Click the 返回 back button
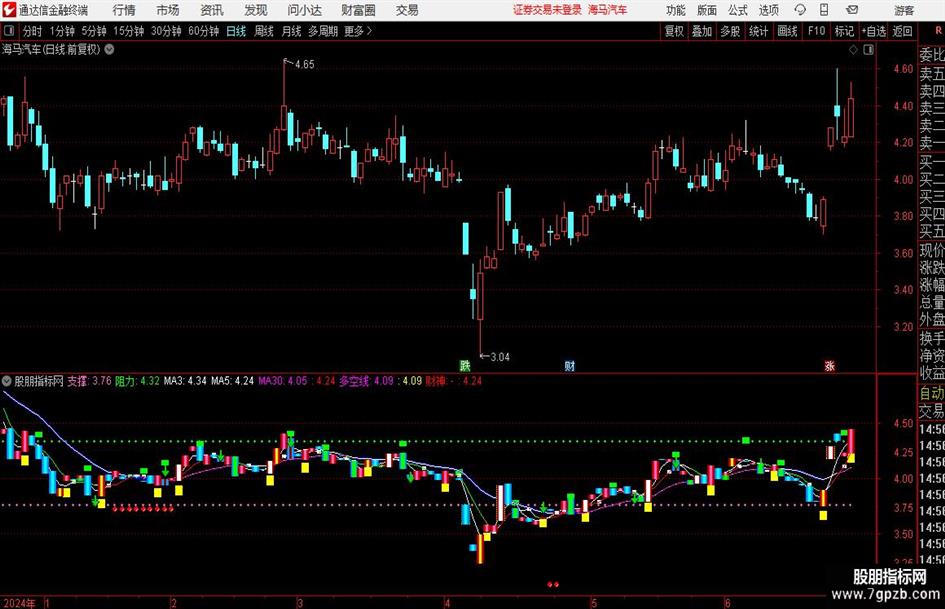Viewport: 945px width, 609px height. coord(902,31)
